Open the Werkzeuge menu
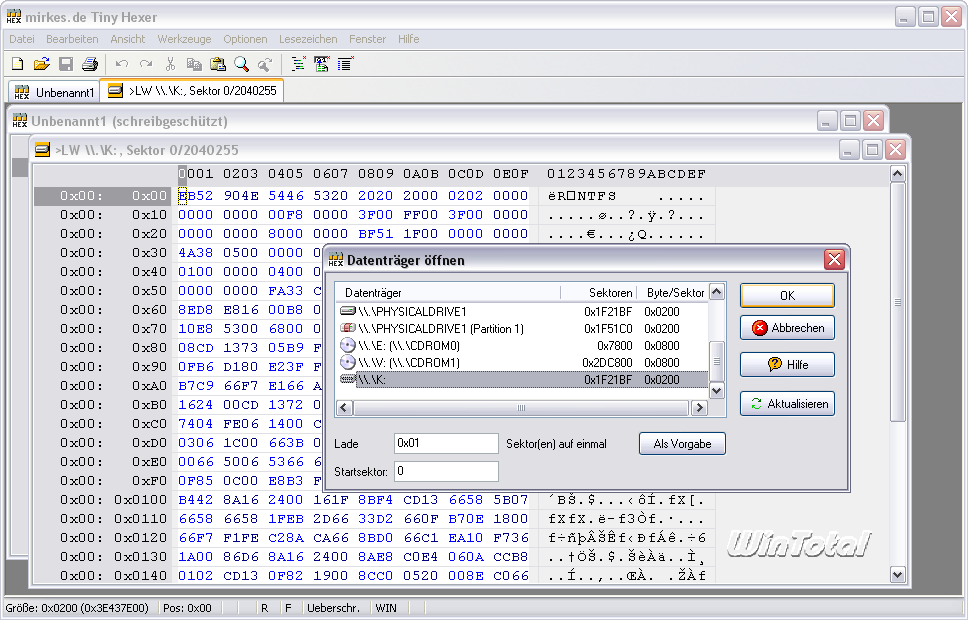 click(184, 39)
